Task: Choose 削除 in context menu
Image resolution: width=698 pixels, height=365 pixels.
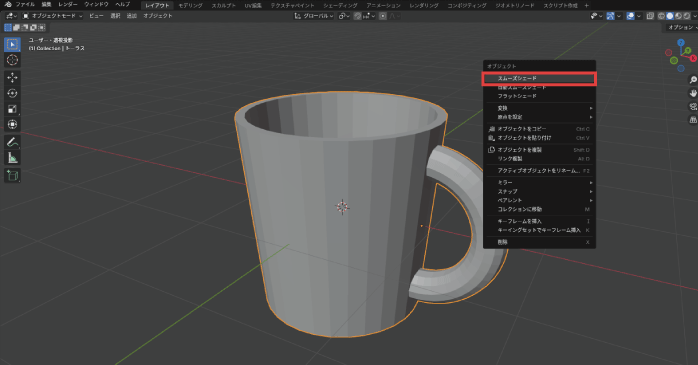Action: point(539,242)
